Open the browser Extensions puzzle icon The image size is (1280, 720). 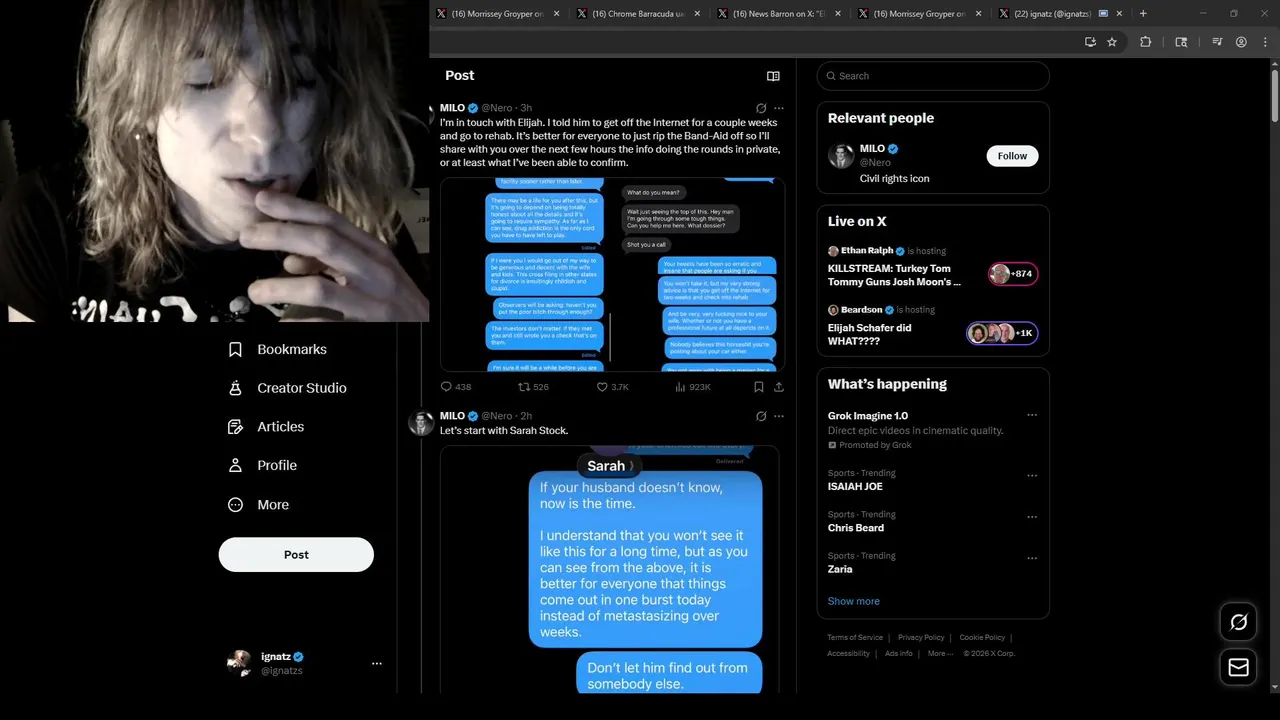pyautogui.click(x=1146, y=42)
